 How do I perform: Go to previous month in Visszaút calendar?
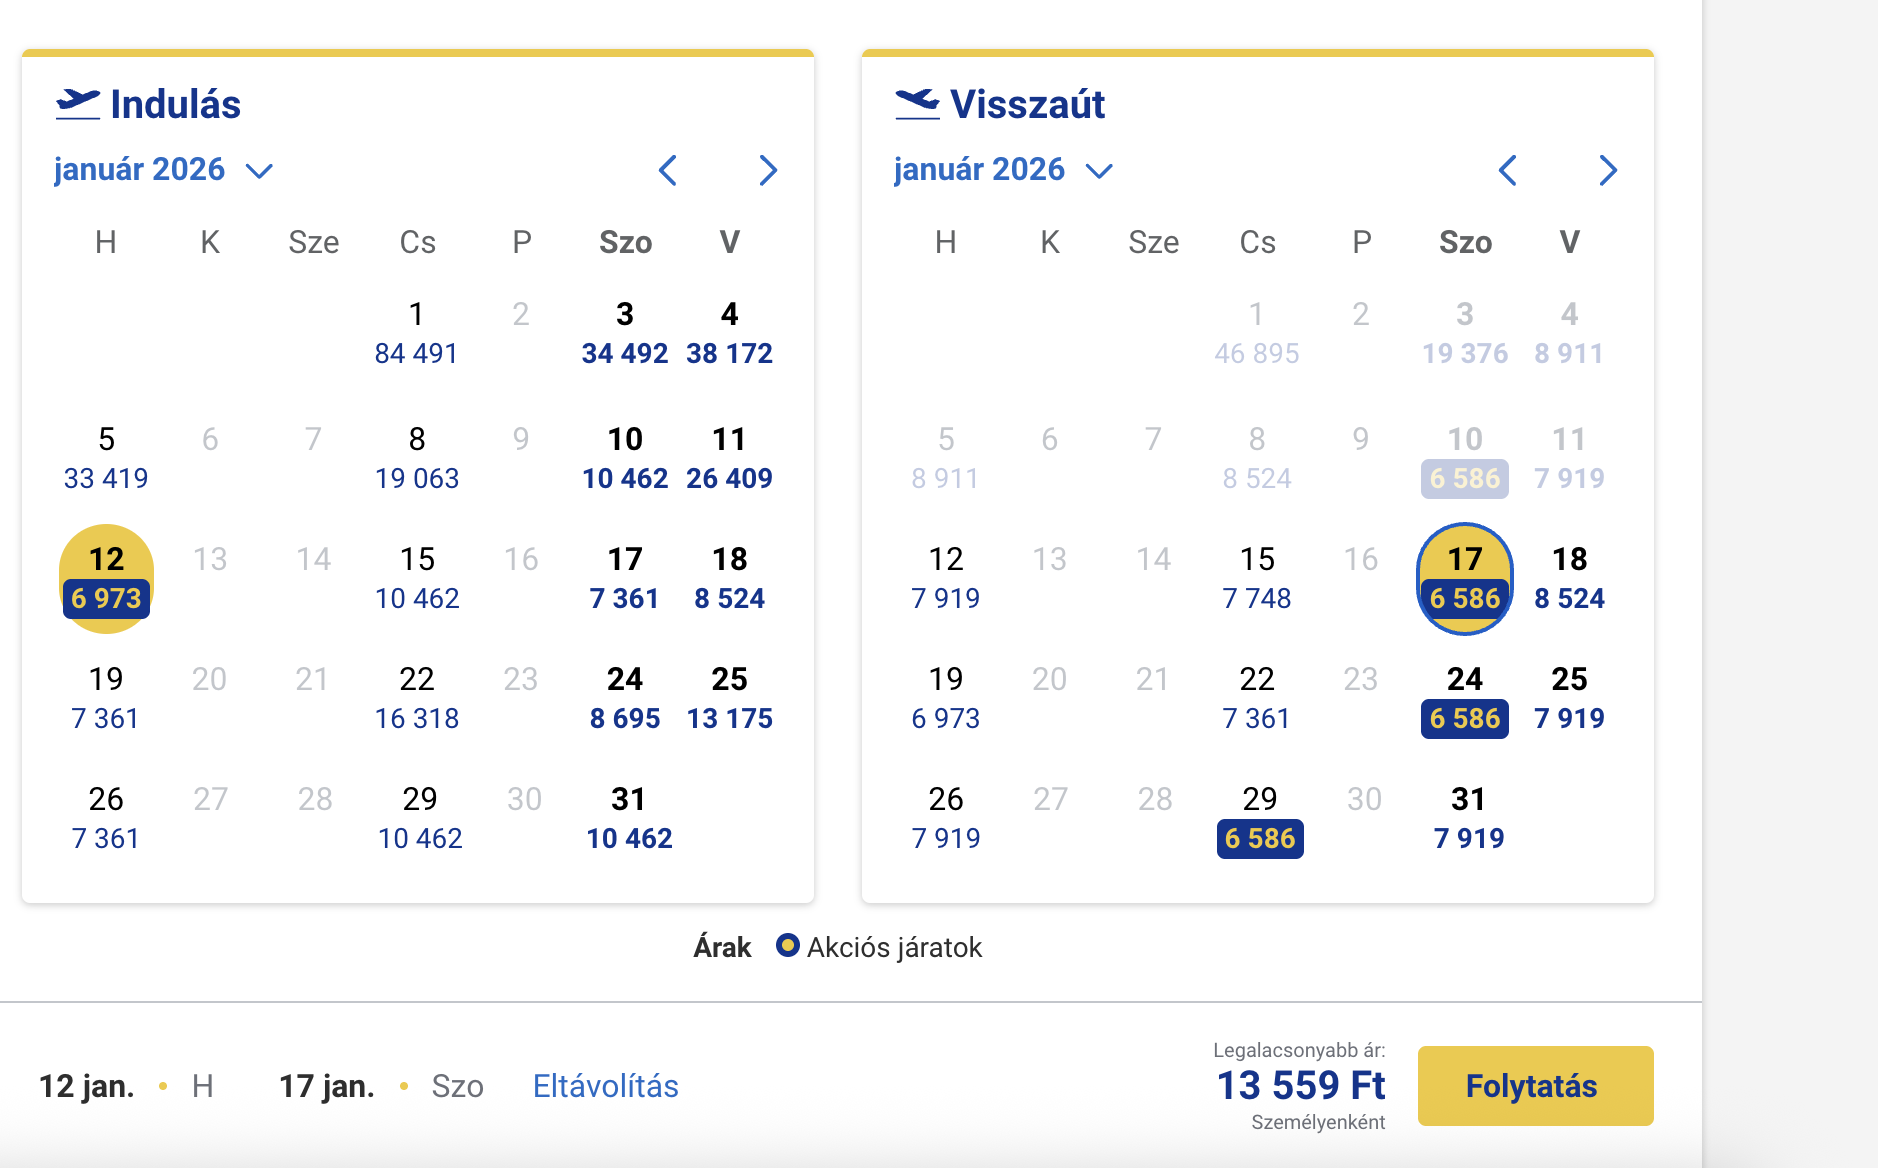point(1508,170)
